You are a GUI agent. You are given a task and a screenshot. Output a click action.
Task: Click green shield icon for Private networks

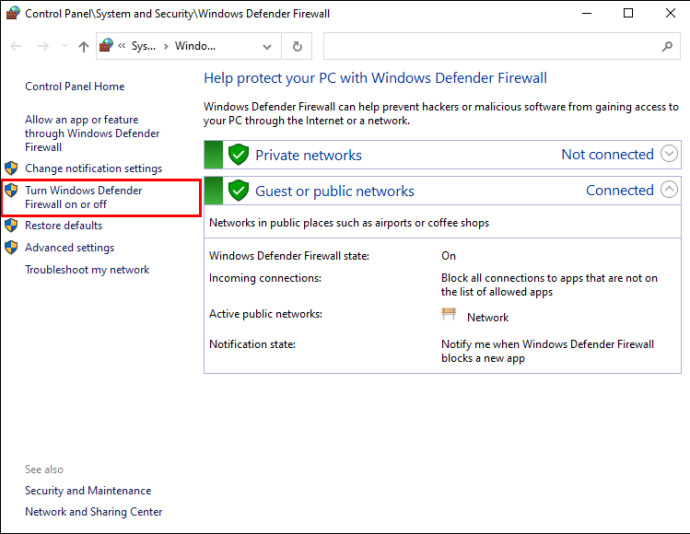239,155
